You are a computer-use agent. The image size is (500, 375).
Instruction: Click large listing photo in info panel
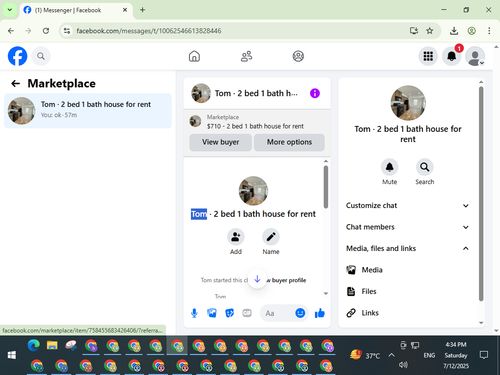(408, 103)
